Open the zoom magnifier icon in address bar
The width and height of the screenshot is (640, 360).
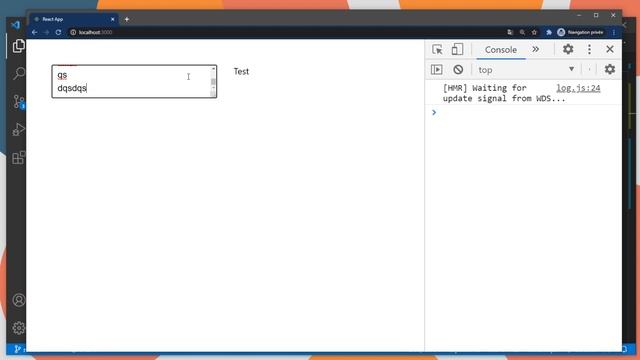click(x=522, y=32)
